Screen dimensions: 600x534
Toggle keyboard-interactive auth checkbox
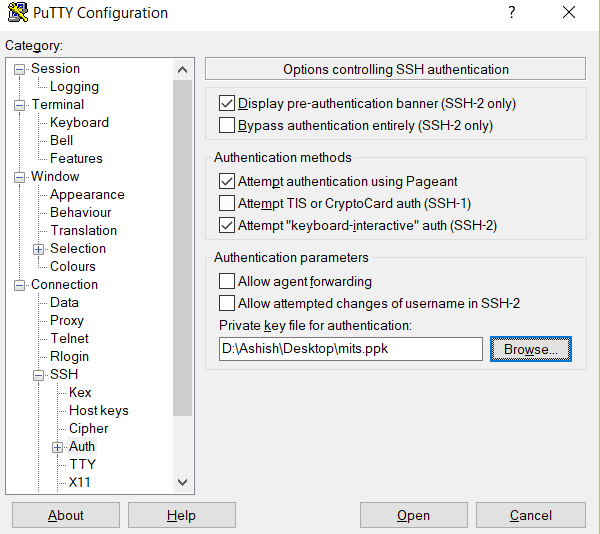point(227,225)
